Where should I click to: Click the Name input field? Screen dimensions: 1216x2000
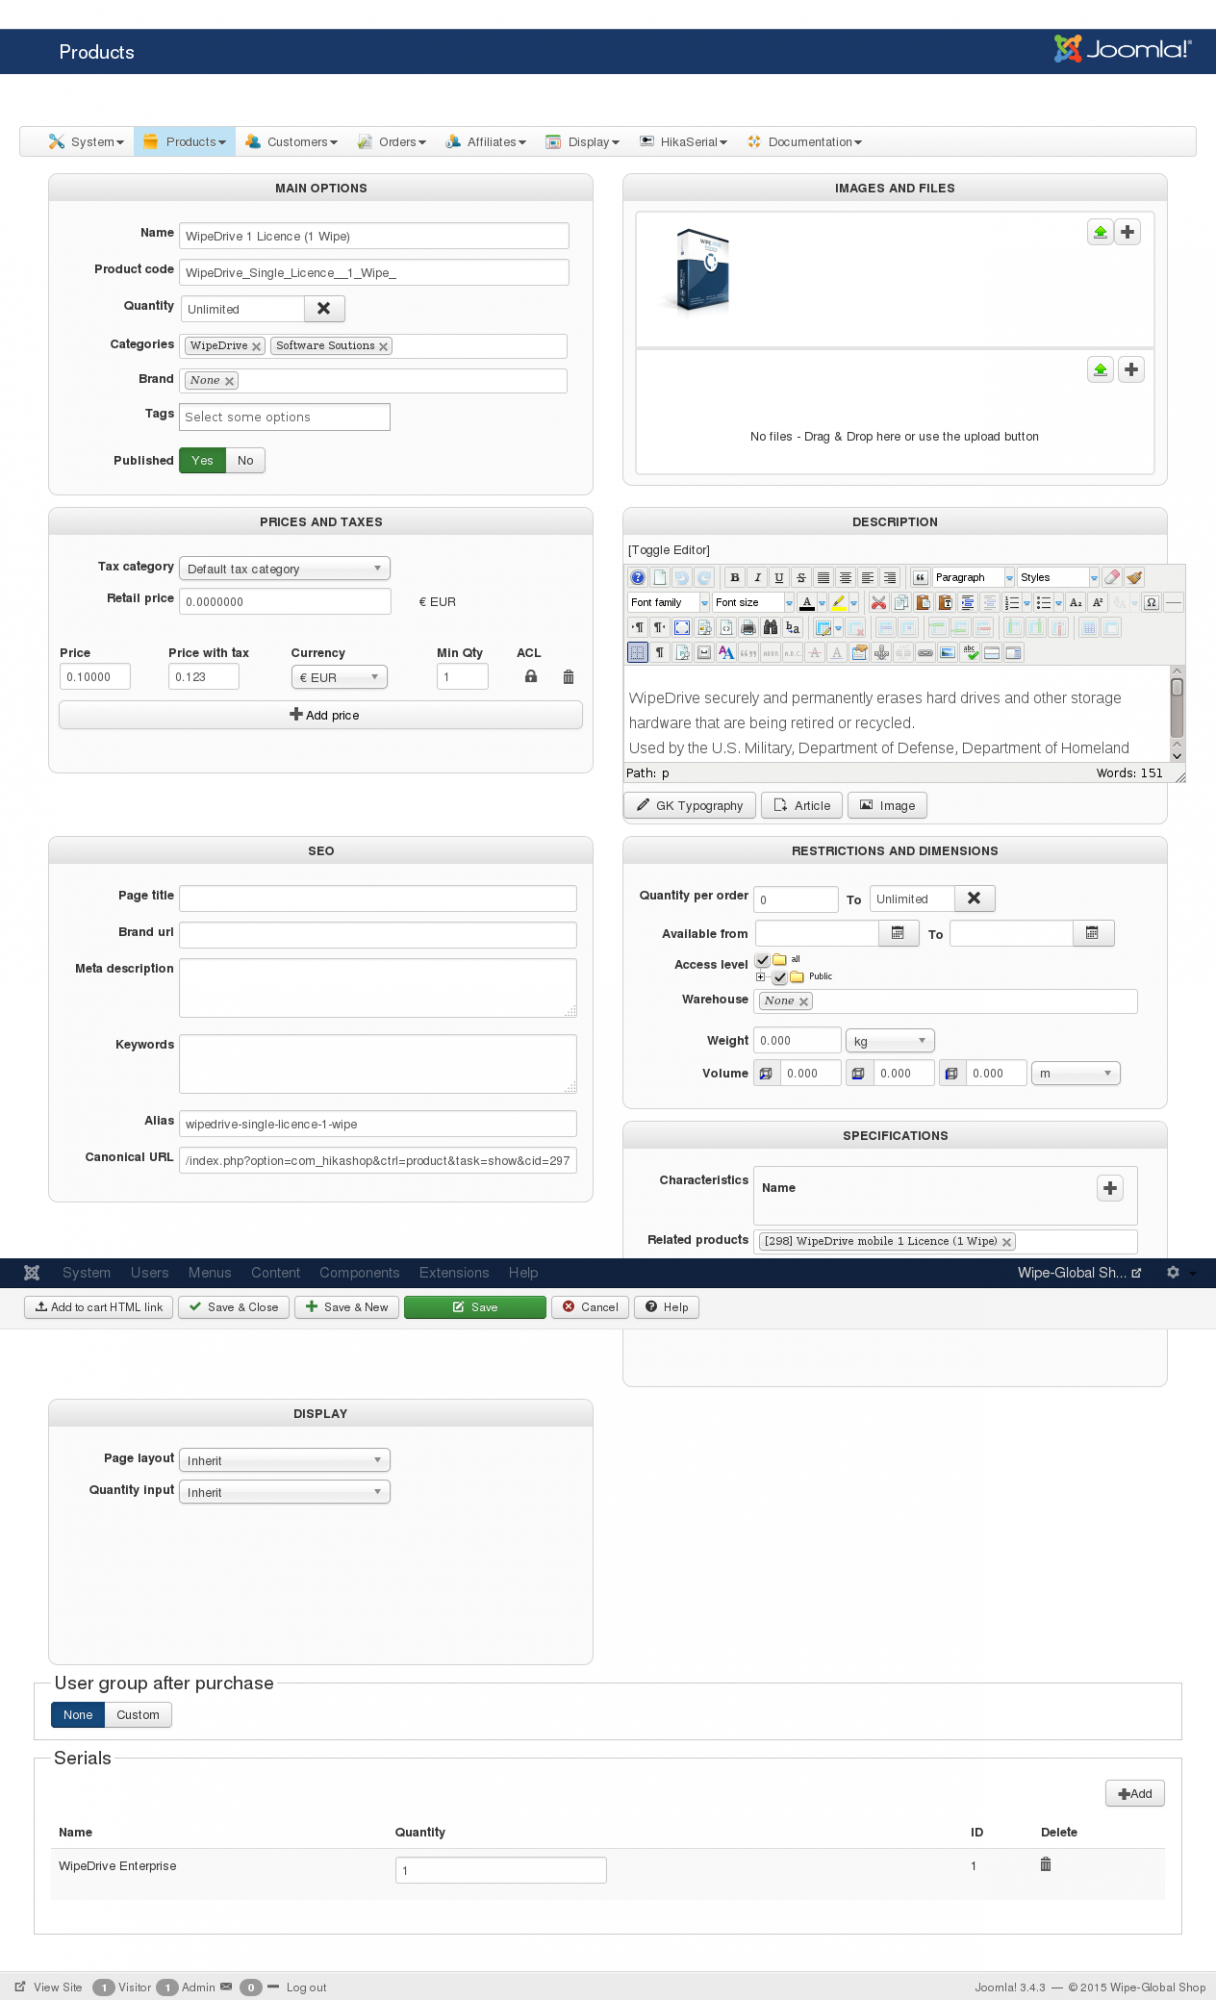pos(374,236)
